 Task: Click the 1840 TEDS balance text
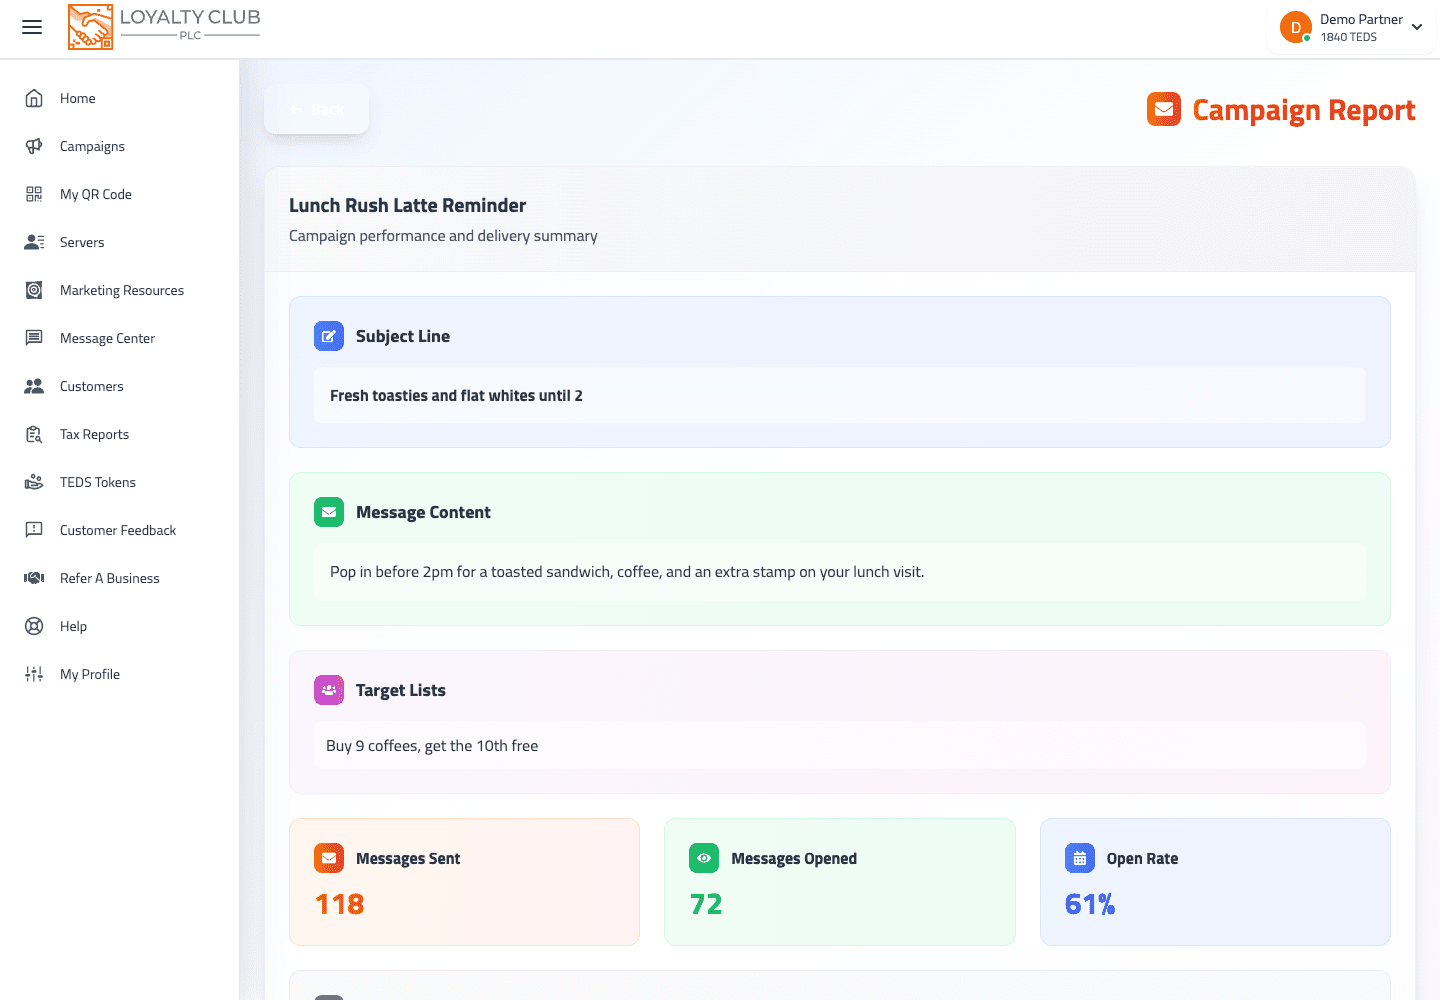point(1348,37)
